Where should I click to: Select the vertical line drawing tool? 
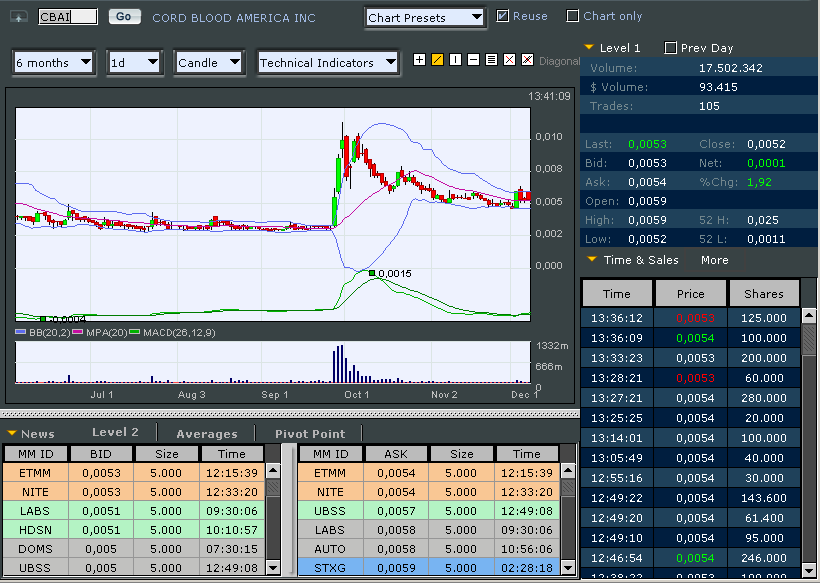(455, 60)
